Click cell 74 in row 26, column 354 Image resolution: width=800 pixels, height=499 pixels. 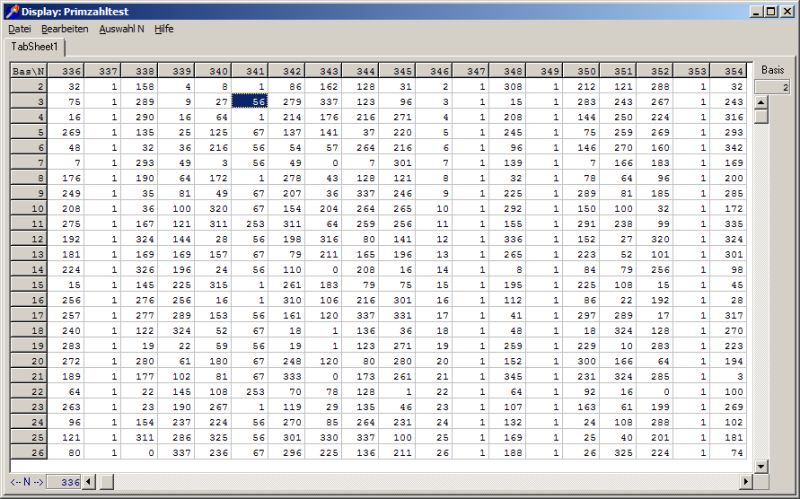(x=728, y=452)
